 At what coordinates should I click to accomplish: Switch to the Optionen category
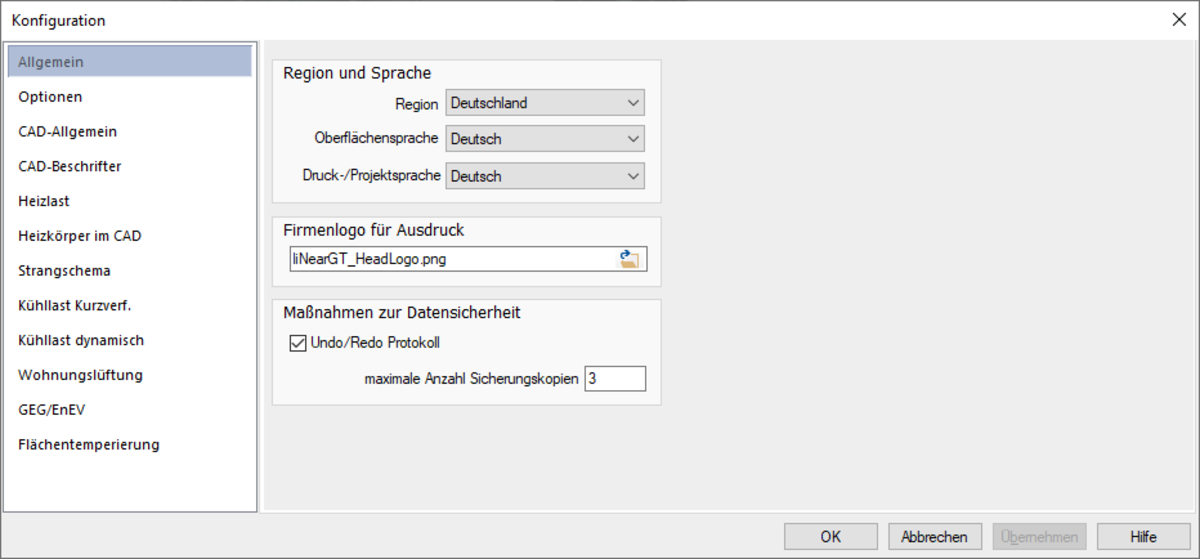130,97
